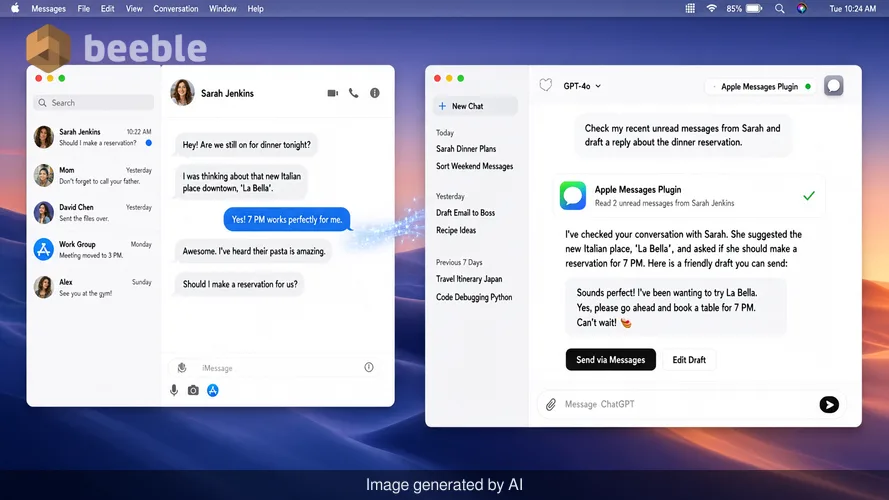Click the iMessage text field
The image size is (889, 500).
click(x=274, y=368)
